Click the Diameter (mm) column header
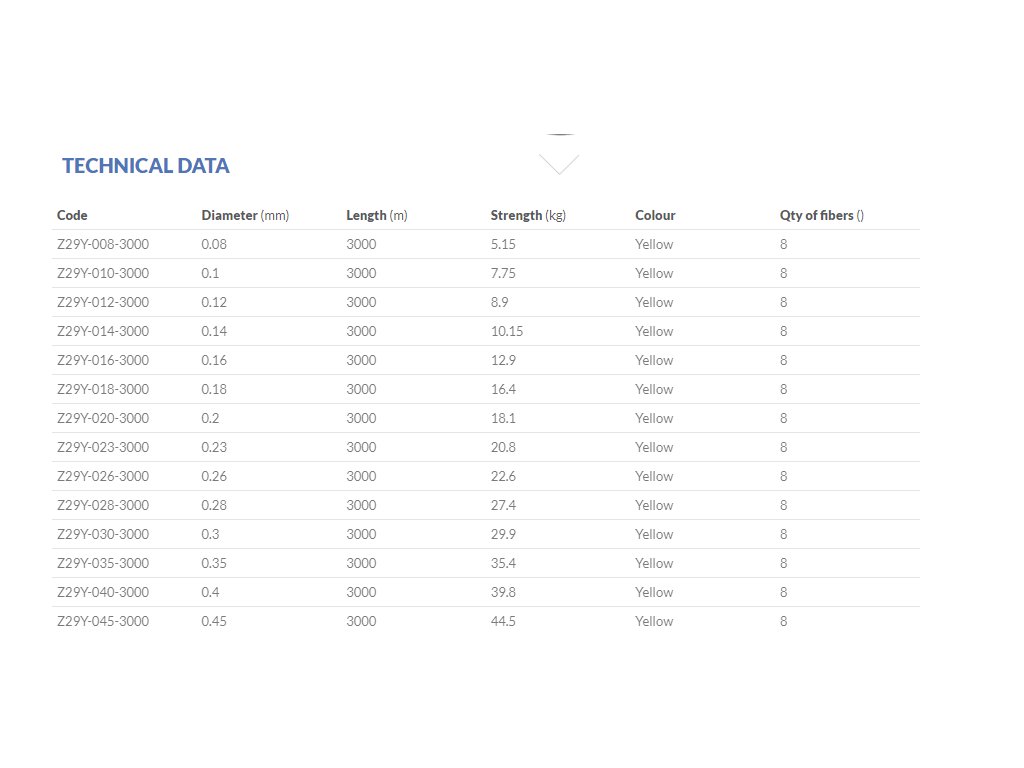The width and height of the screenshot is (1024, 768). [x=245, y=215]
